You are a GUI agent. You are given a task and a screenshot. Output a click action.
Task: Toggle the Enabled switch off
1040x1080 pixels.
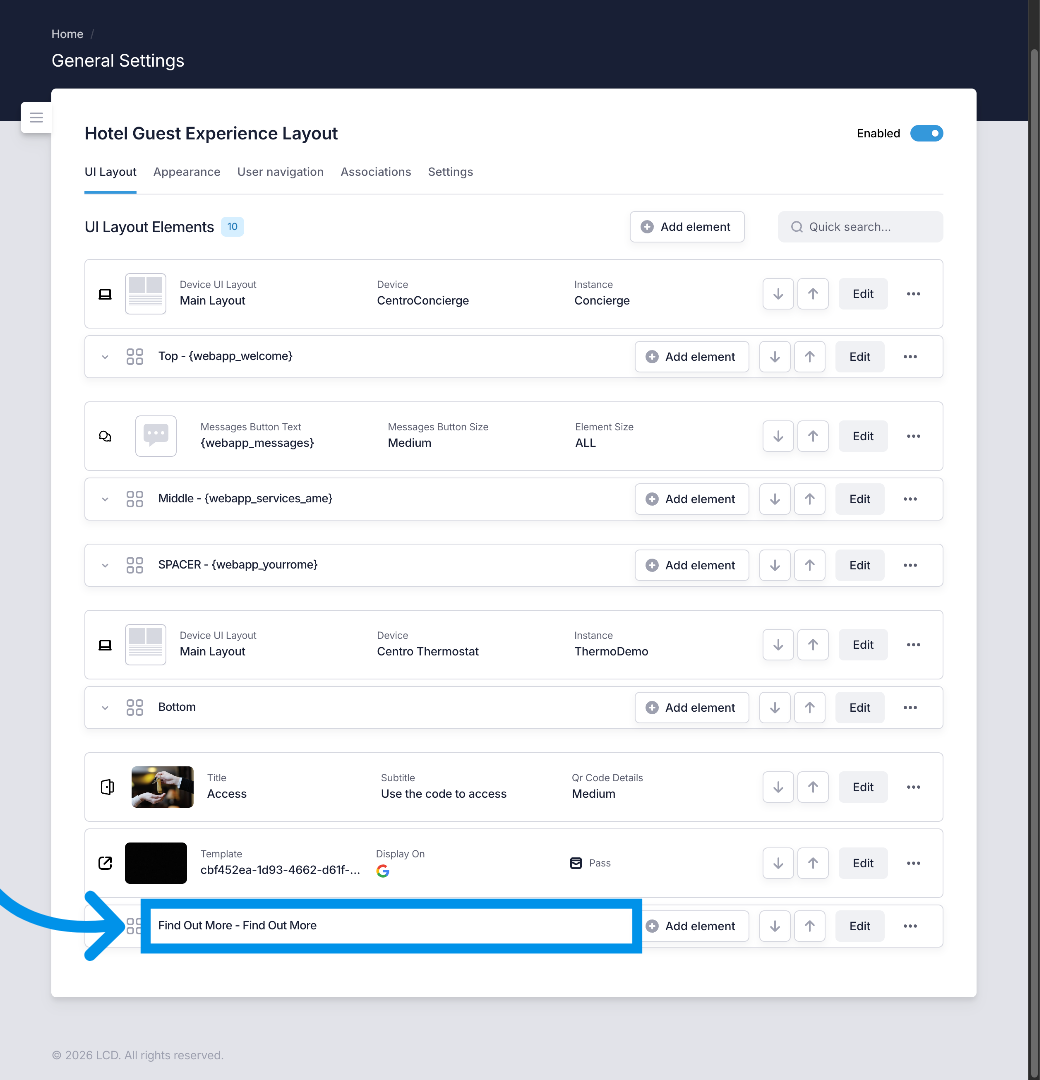(926, 133)
